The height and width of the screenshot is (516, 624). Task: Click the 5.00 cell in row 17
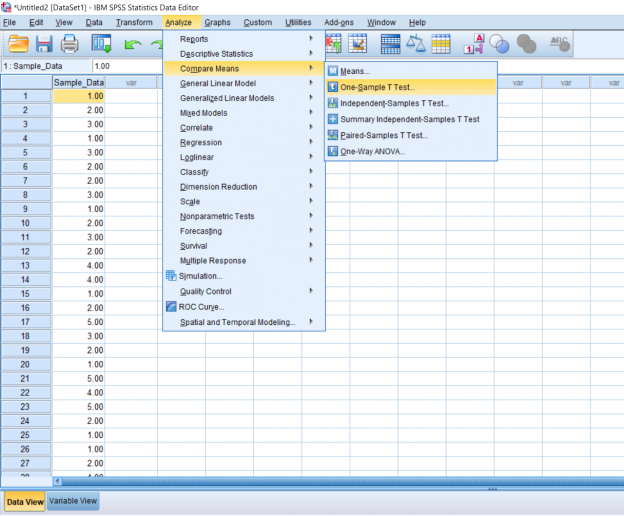(79, 322)
